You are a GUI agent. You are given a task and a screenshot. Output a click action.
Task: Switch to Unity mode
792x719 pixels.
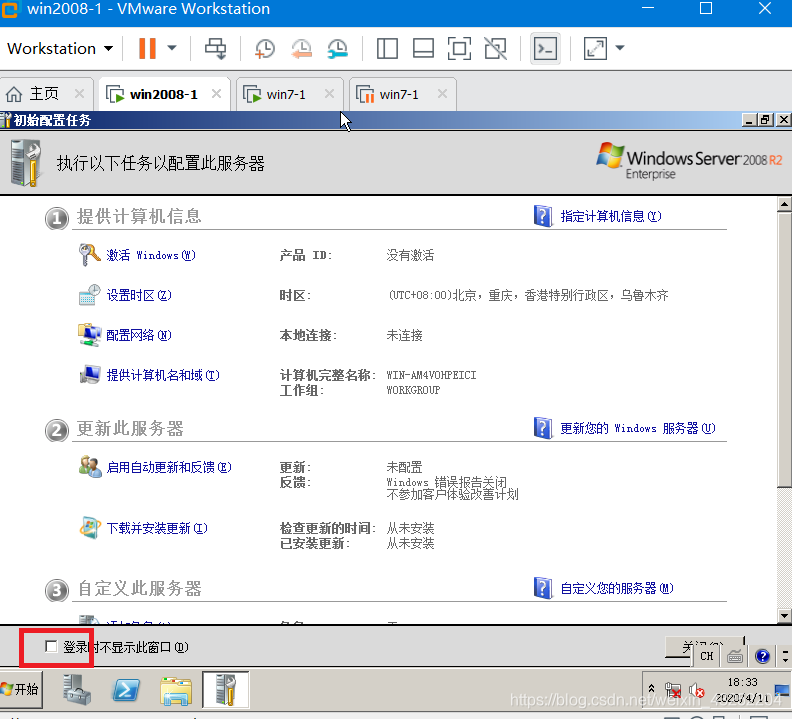pyautogui.click(x=496, y=49)
